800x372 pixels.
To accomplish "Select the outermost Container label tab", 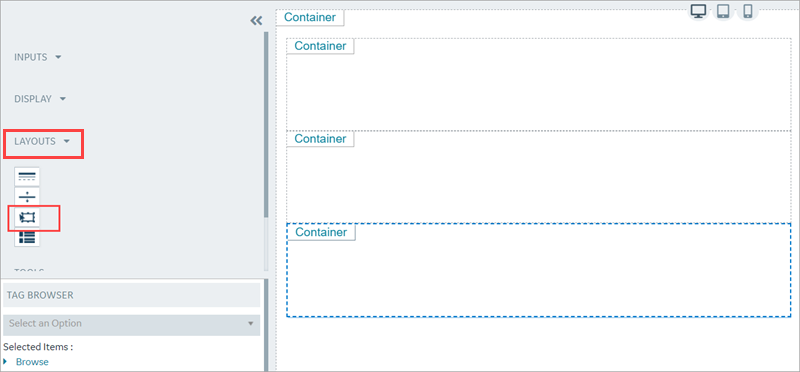I will tap(310, 17).
